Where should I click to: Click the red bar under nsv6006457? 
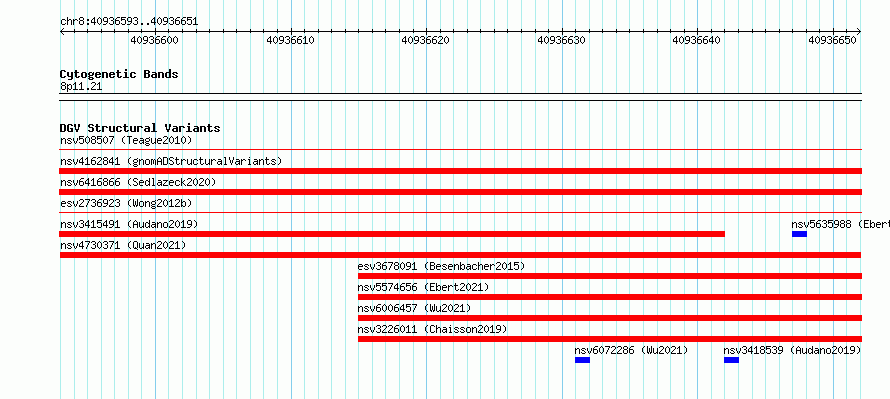coord(610,318)
